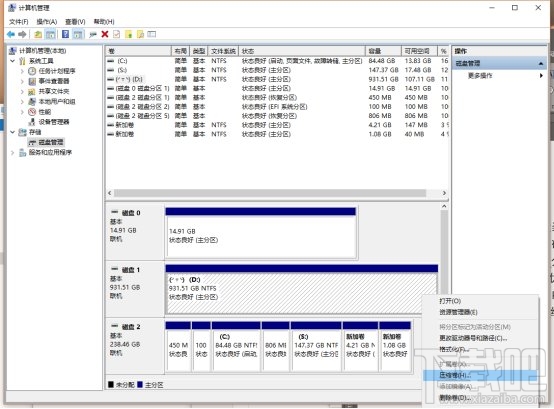Image resolution: width=554 pixels, height=409 pixels.
Task: Open the 帮助(H) menu
Action: [x=104, y=22]
